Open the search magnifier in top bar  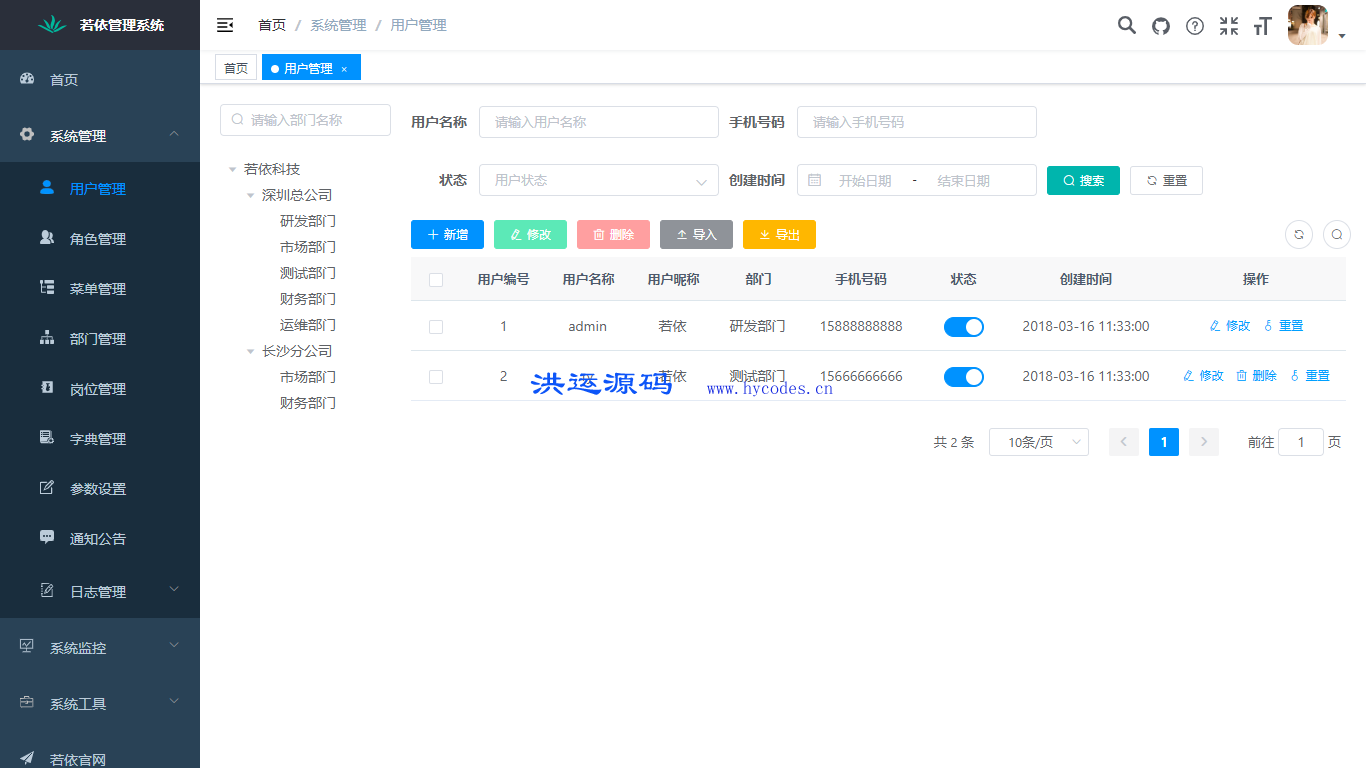tap(1127, 25)
